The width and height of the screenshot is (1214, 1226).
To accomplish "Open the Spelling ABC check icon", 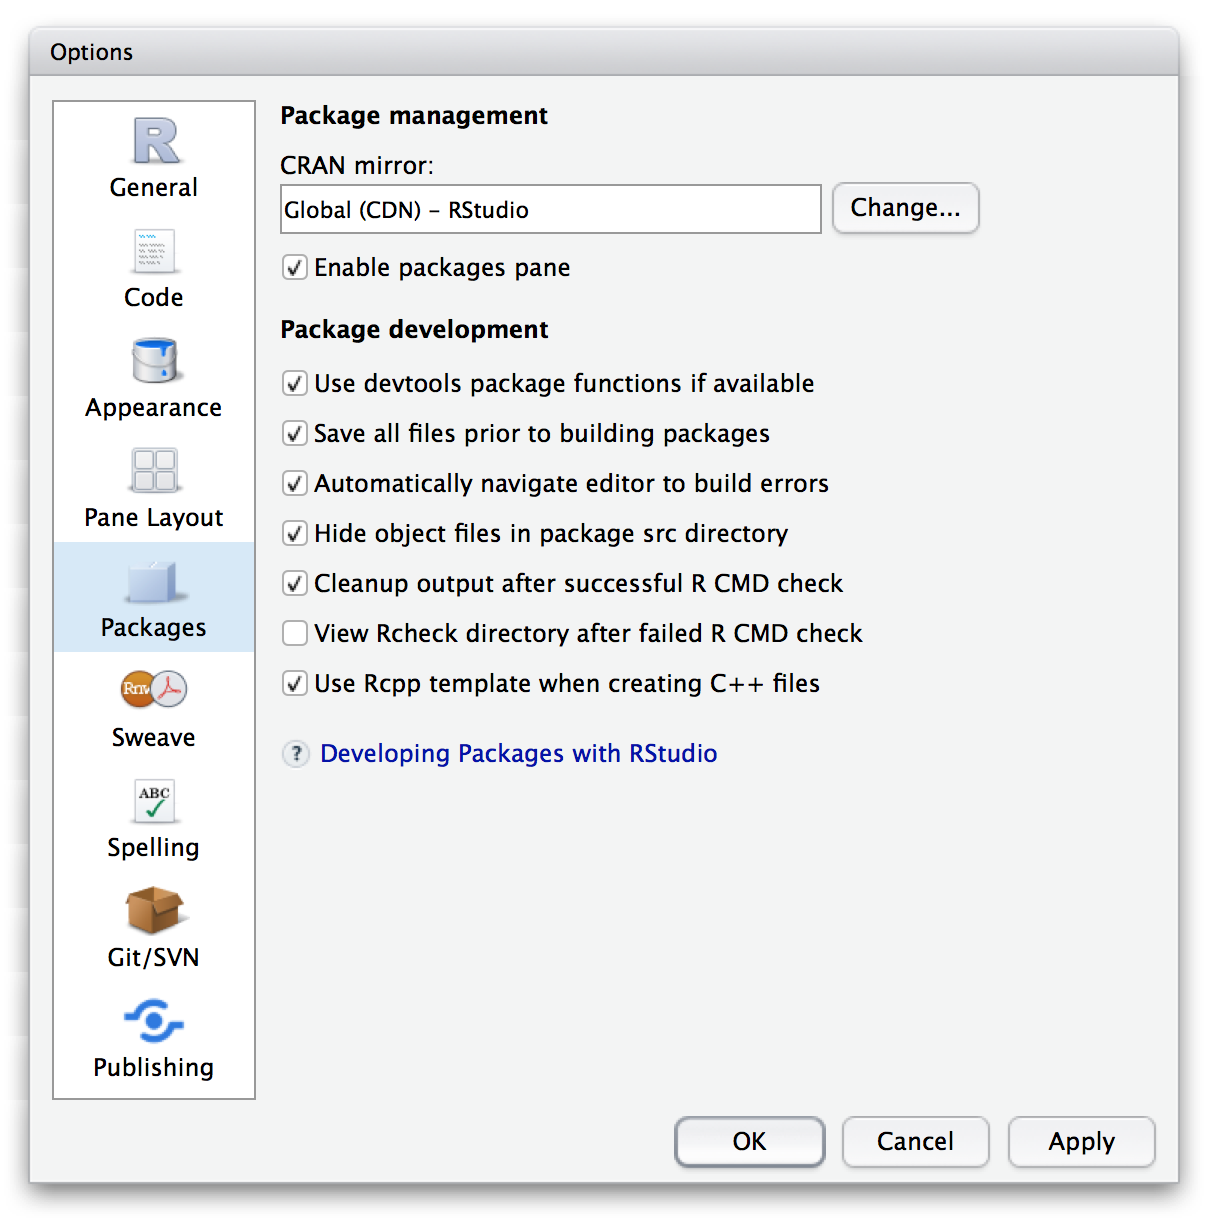I will pos(154,801).
